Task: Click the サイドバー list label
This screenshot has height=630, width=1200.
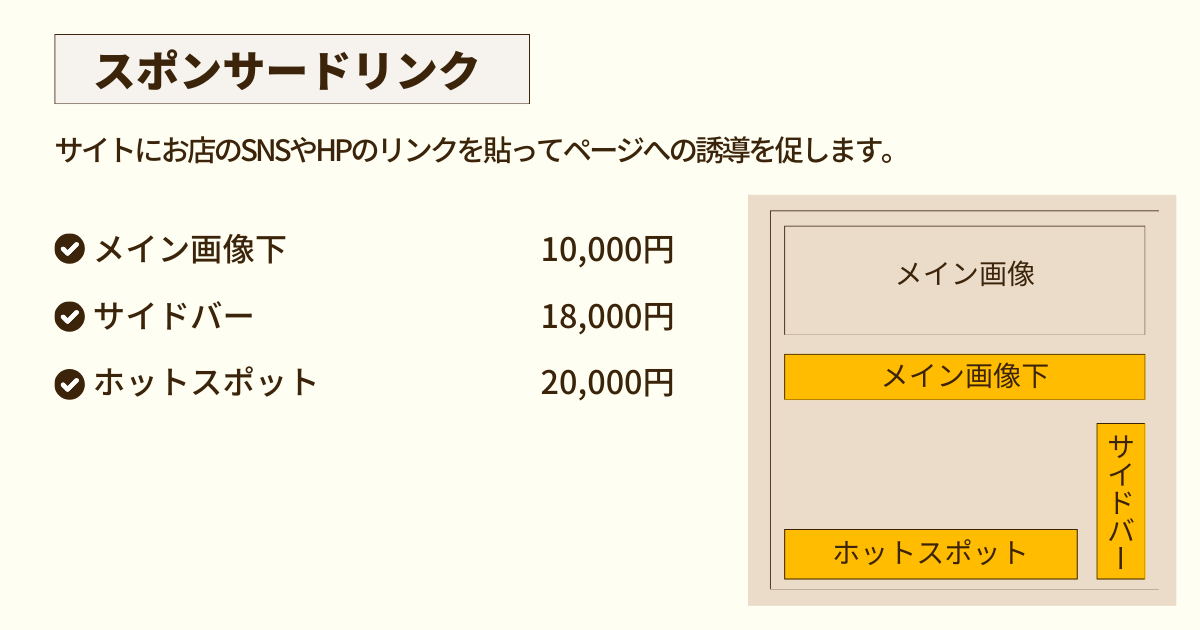Action: (174, 317)
